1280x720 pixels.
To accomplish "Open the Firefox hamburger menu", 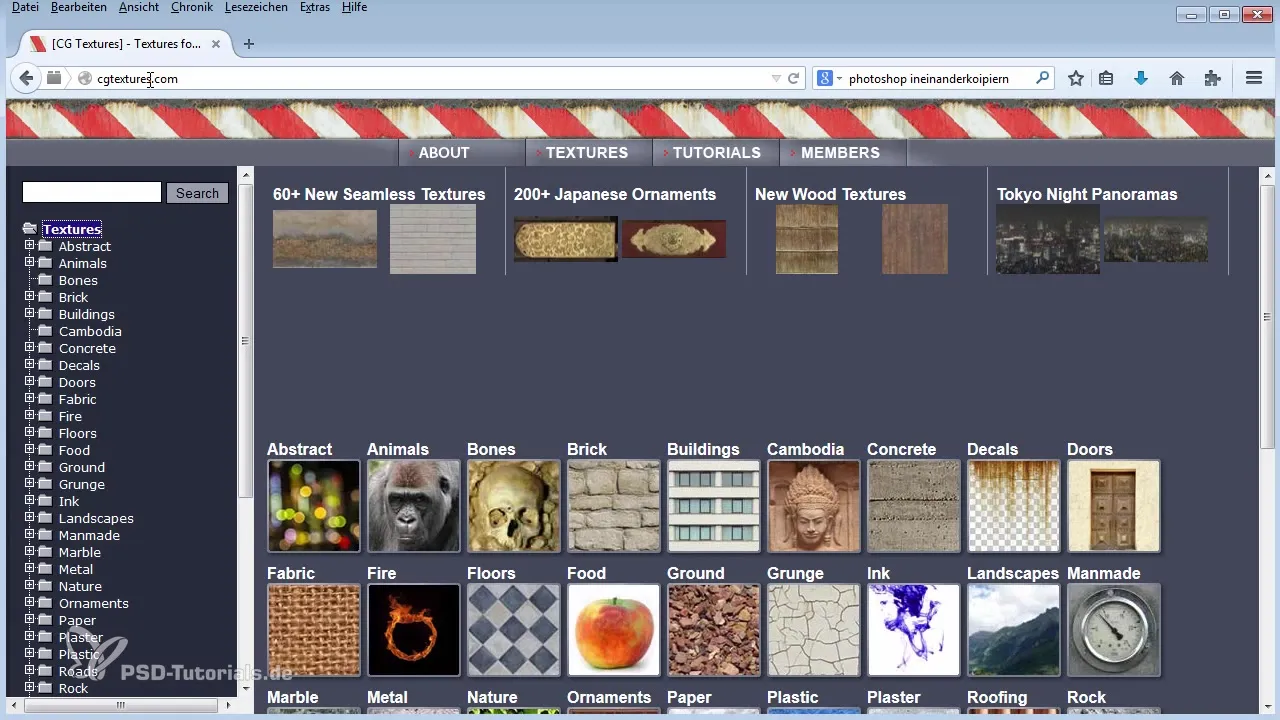I will [x=1254, y=78].
